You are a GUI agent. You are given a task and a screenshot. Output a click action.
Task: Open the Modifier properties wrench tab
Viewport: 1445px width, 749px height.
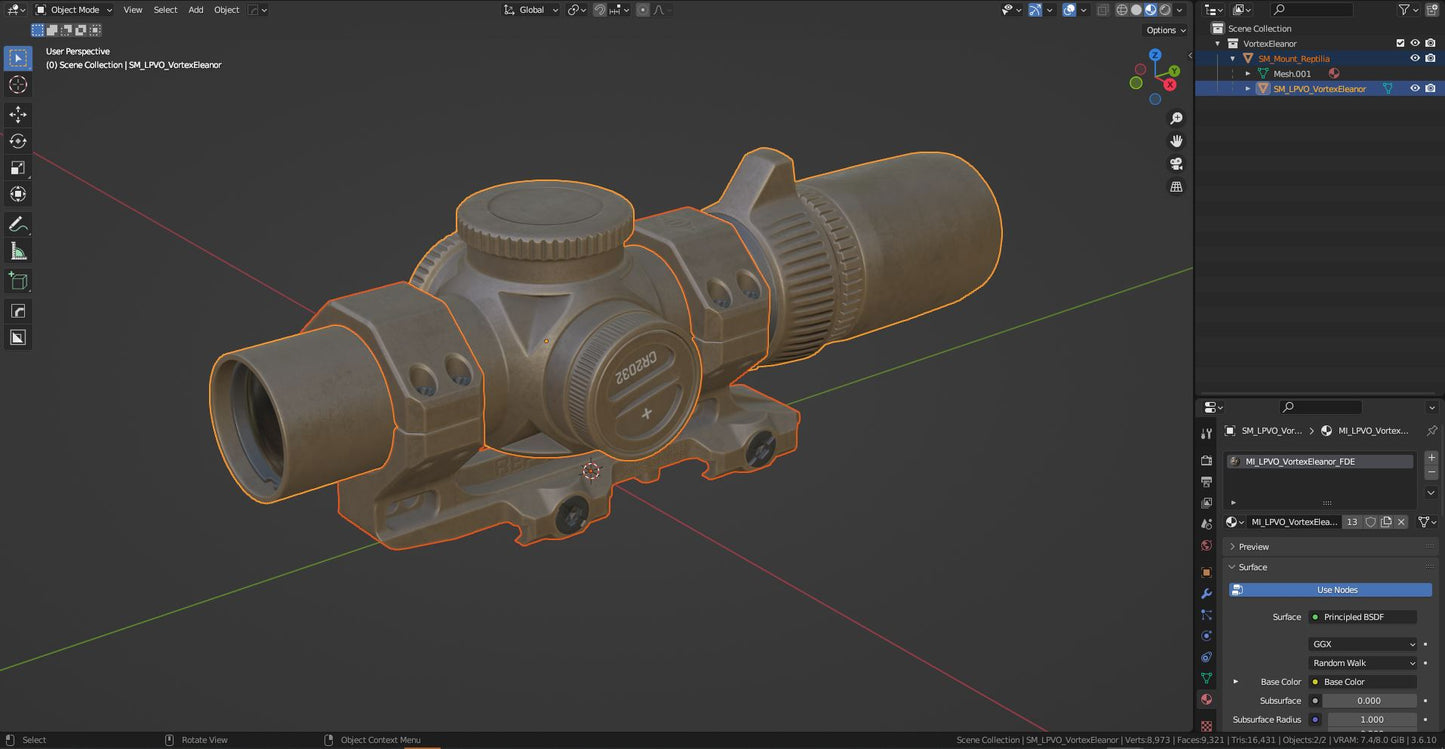[1206, 594]
